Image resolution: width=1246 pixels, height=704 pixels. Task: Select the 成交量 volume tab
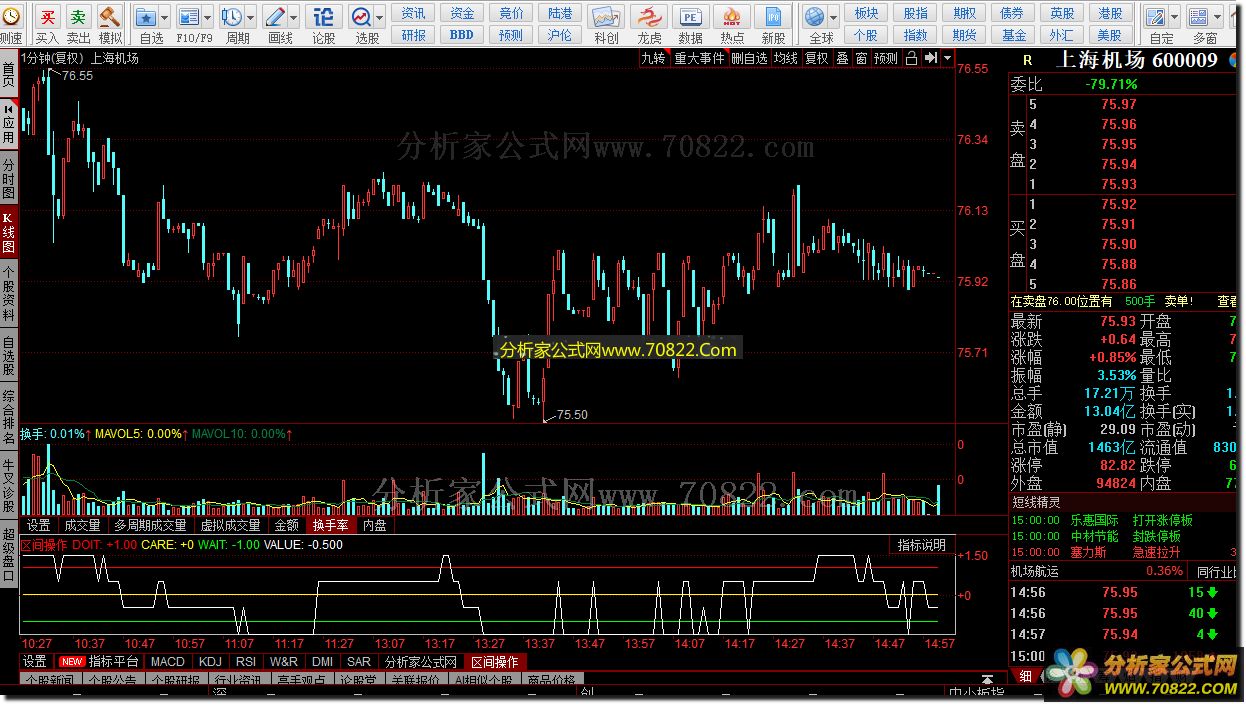pos(82,524)
